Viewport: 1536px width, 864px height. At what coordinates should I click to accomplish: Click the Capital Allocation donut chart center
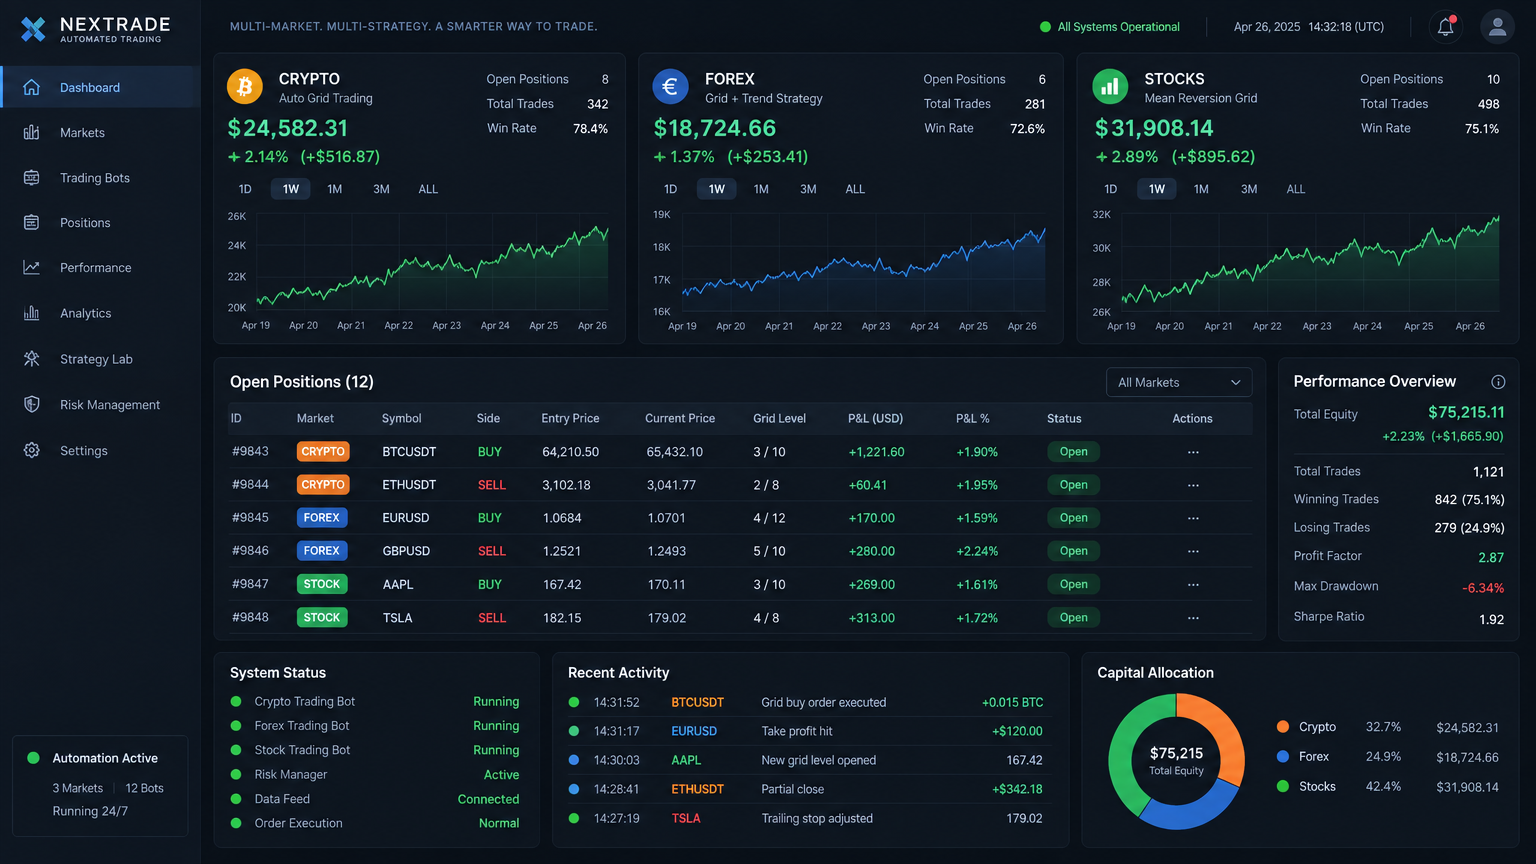(x=1176, y=760)
